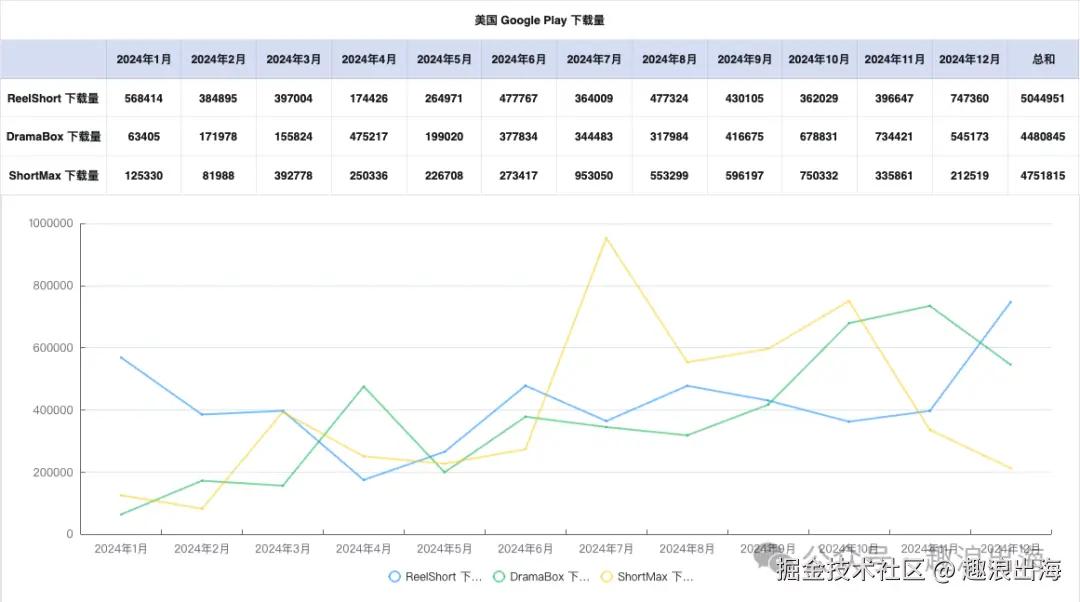Click cell value 384895
The image size is (1080, 602).
point(218,98)
